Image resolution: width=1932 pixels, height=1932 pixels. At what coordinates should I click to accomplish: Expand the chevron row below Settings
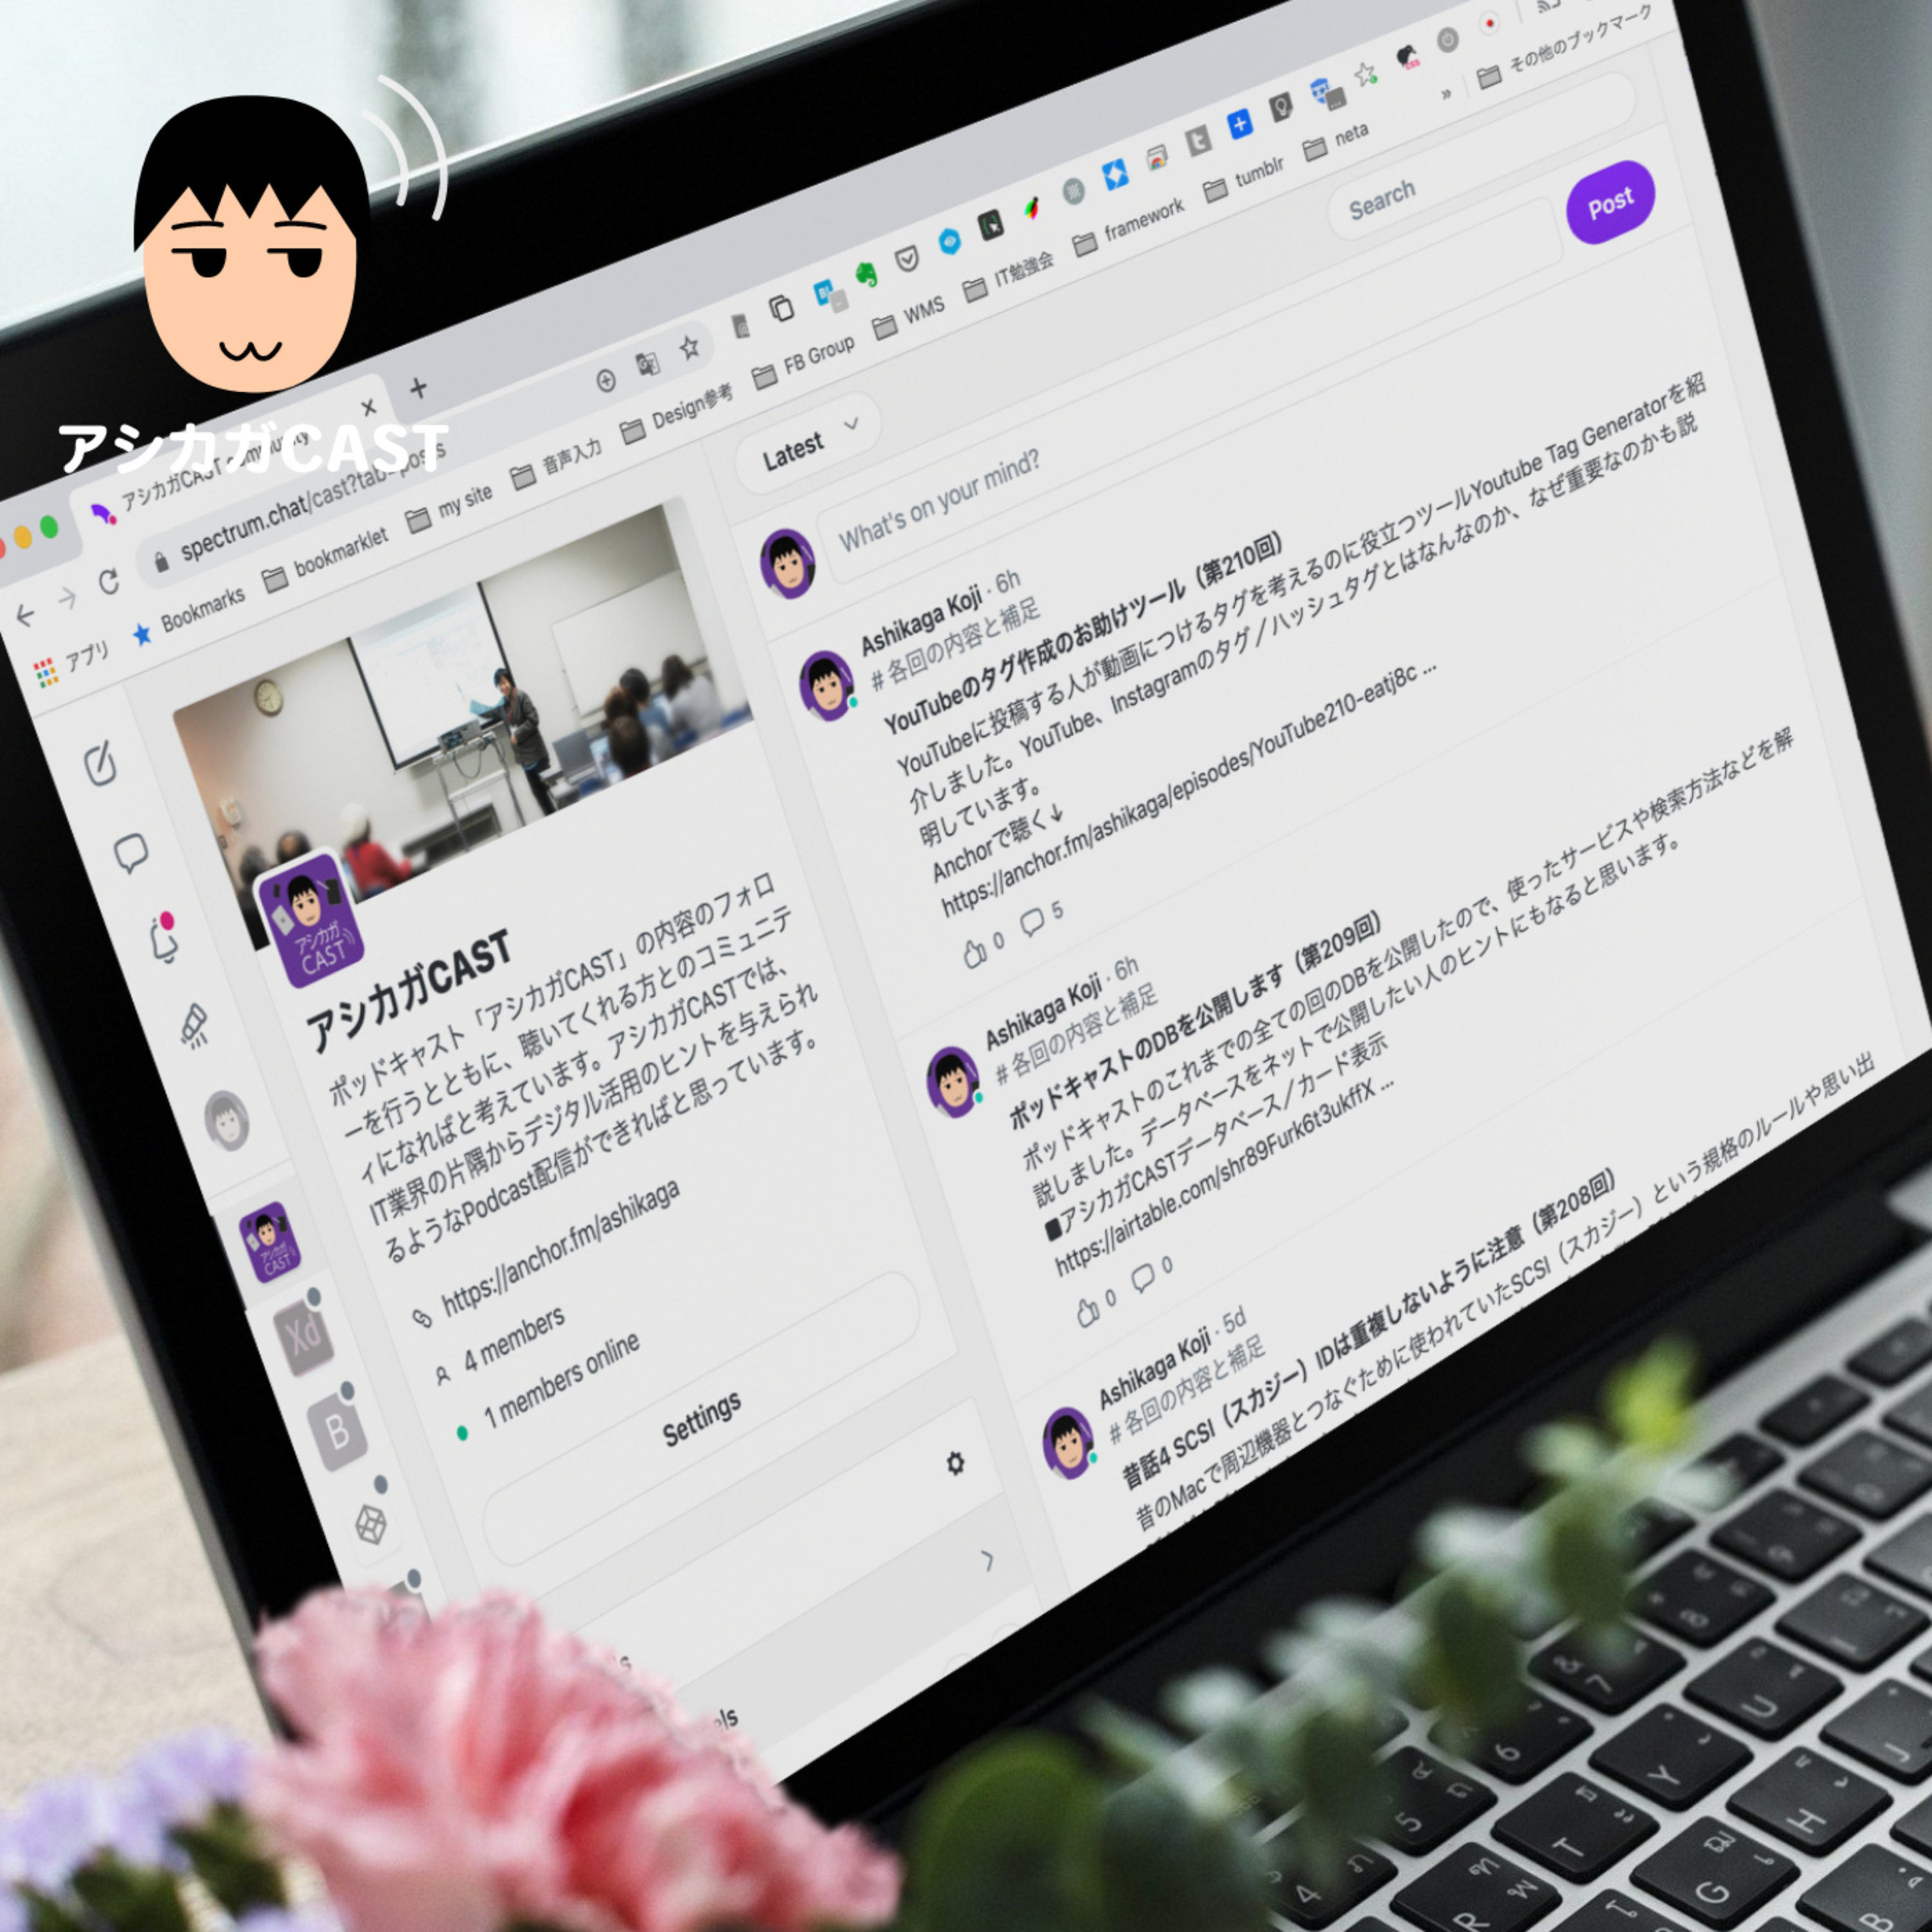point(987,1561)
